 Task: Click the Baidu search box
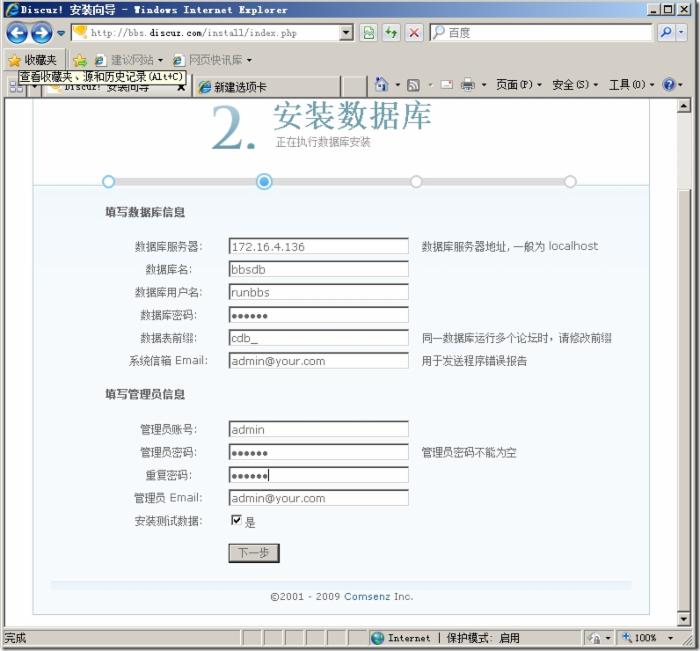541,33
